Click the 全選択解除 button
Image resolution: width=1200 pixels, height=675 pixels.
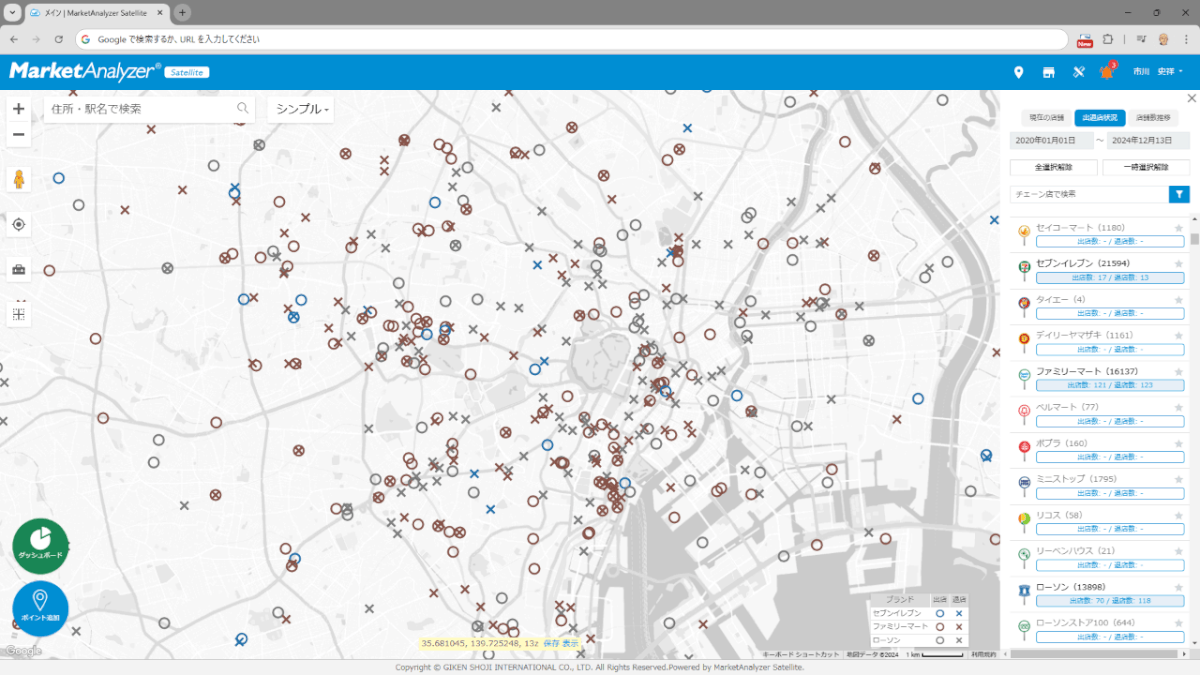(1054, 168)
